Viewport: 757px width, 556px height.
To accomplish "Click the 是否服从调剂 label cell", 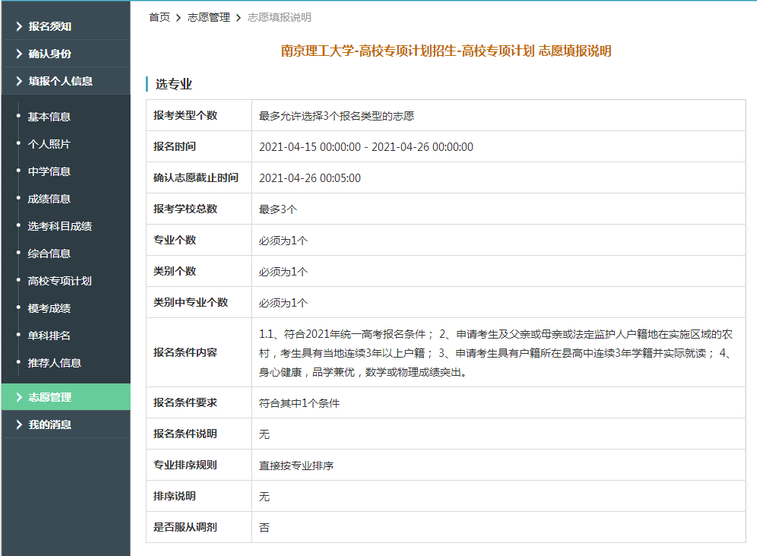I will point(199,527).
